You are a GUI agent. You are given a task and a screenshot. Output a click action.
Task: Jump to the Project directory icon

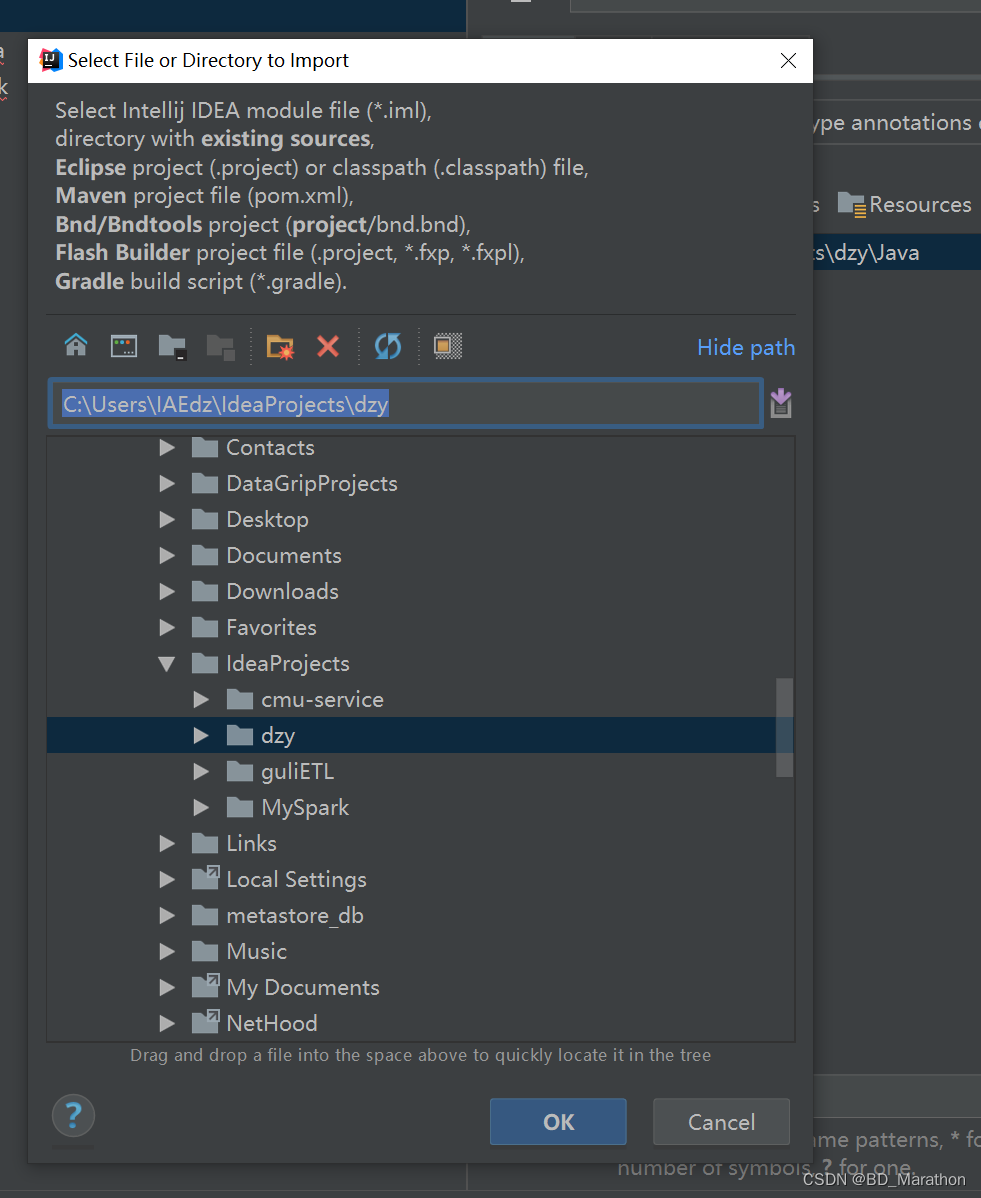tap(172, 347)
